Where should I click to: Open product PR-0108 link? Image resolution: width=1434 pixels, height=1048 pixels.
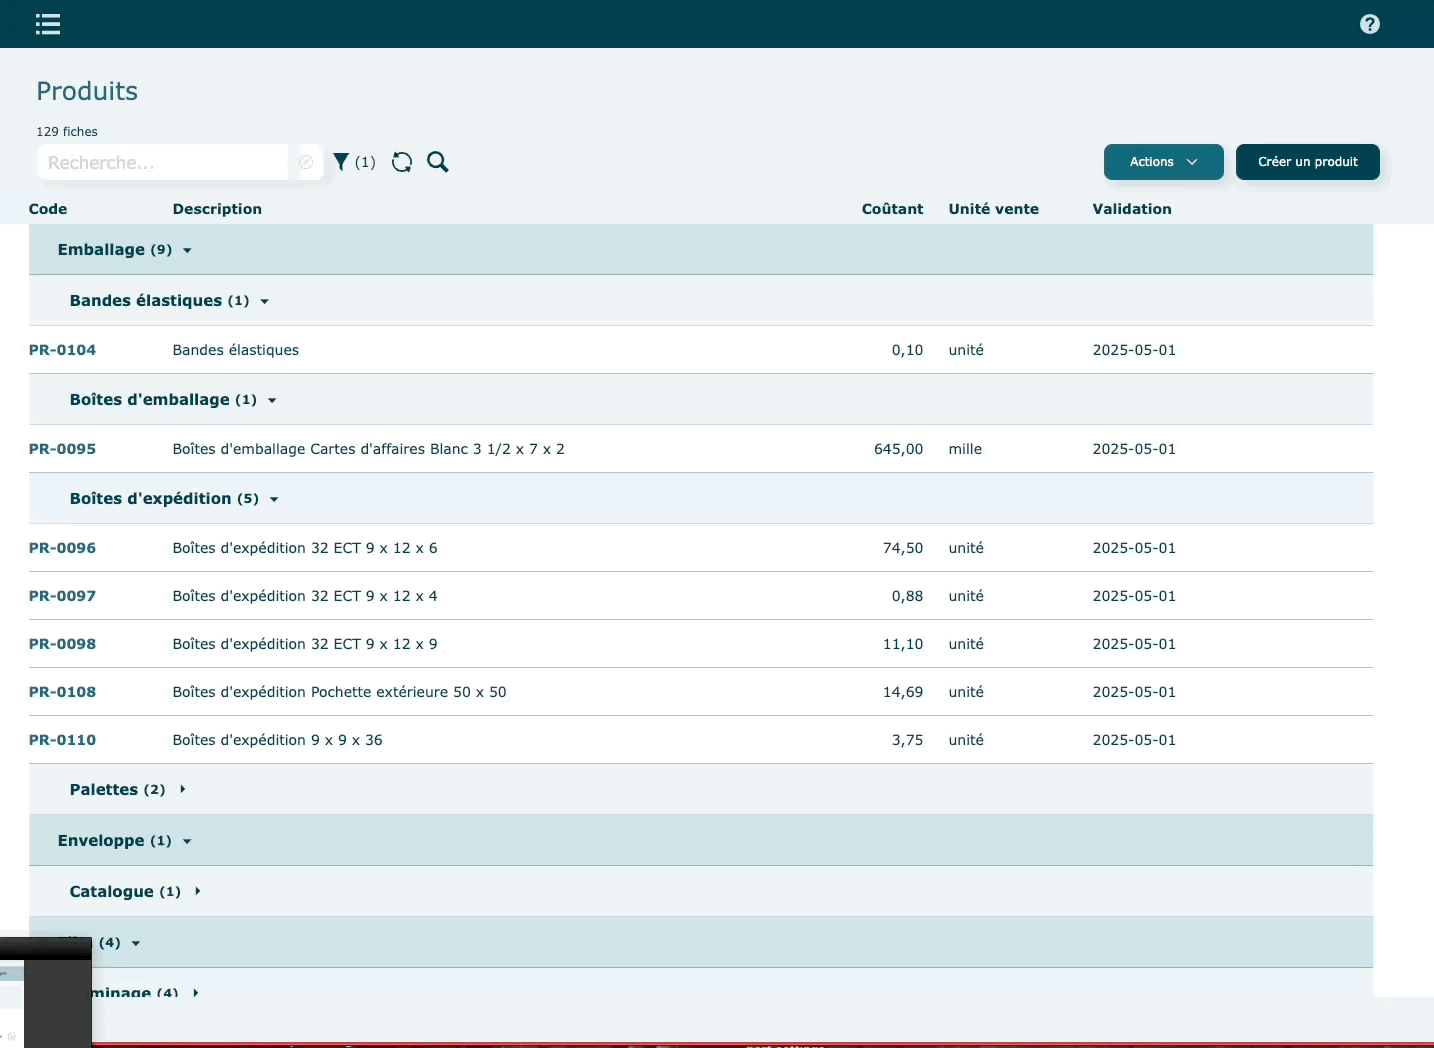tap(62, 692)
